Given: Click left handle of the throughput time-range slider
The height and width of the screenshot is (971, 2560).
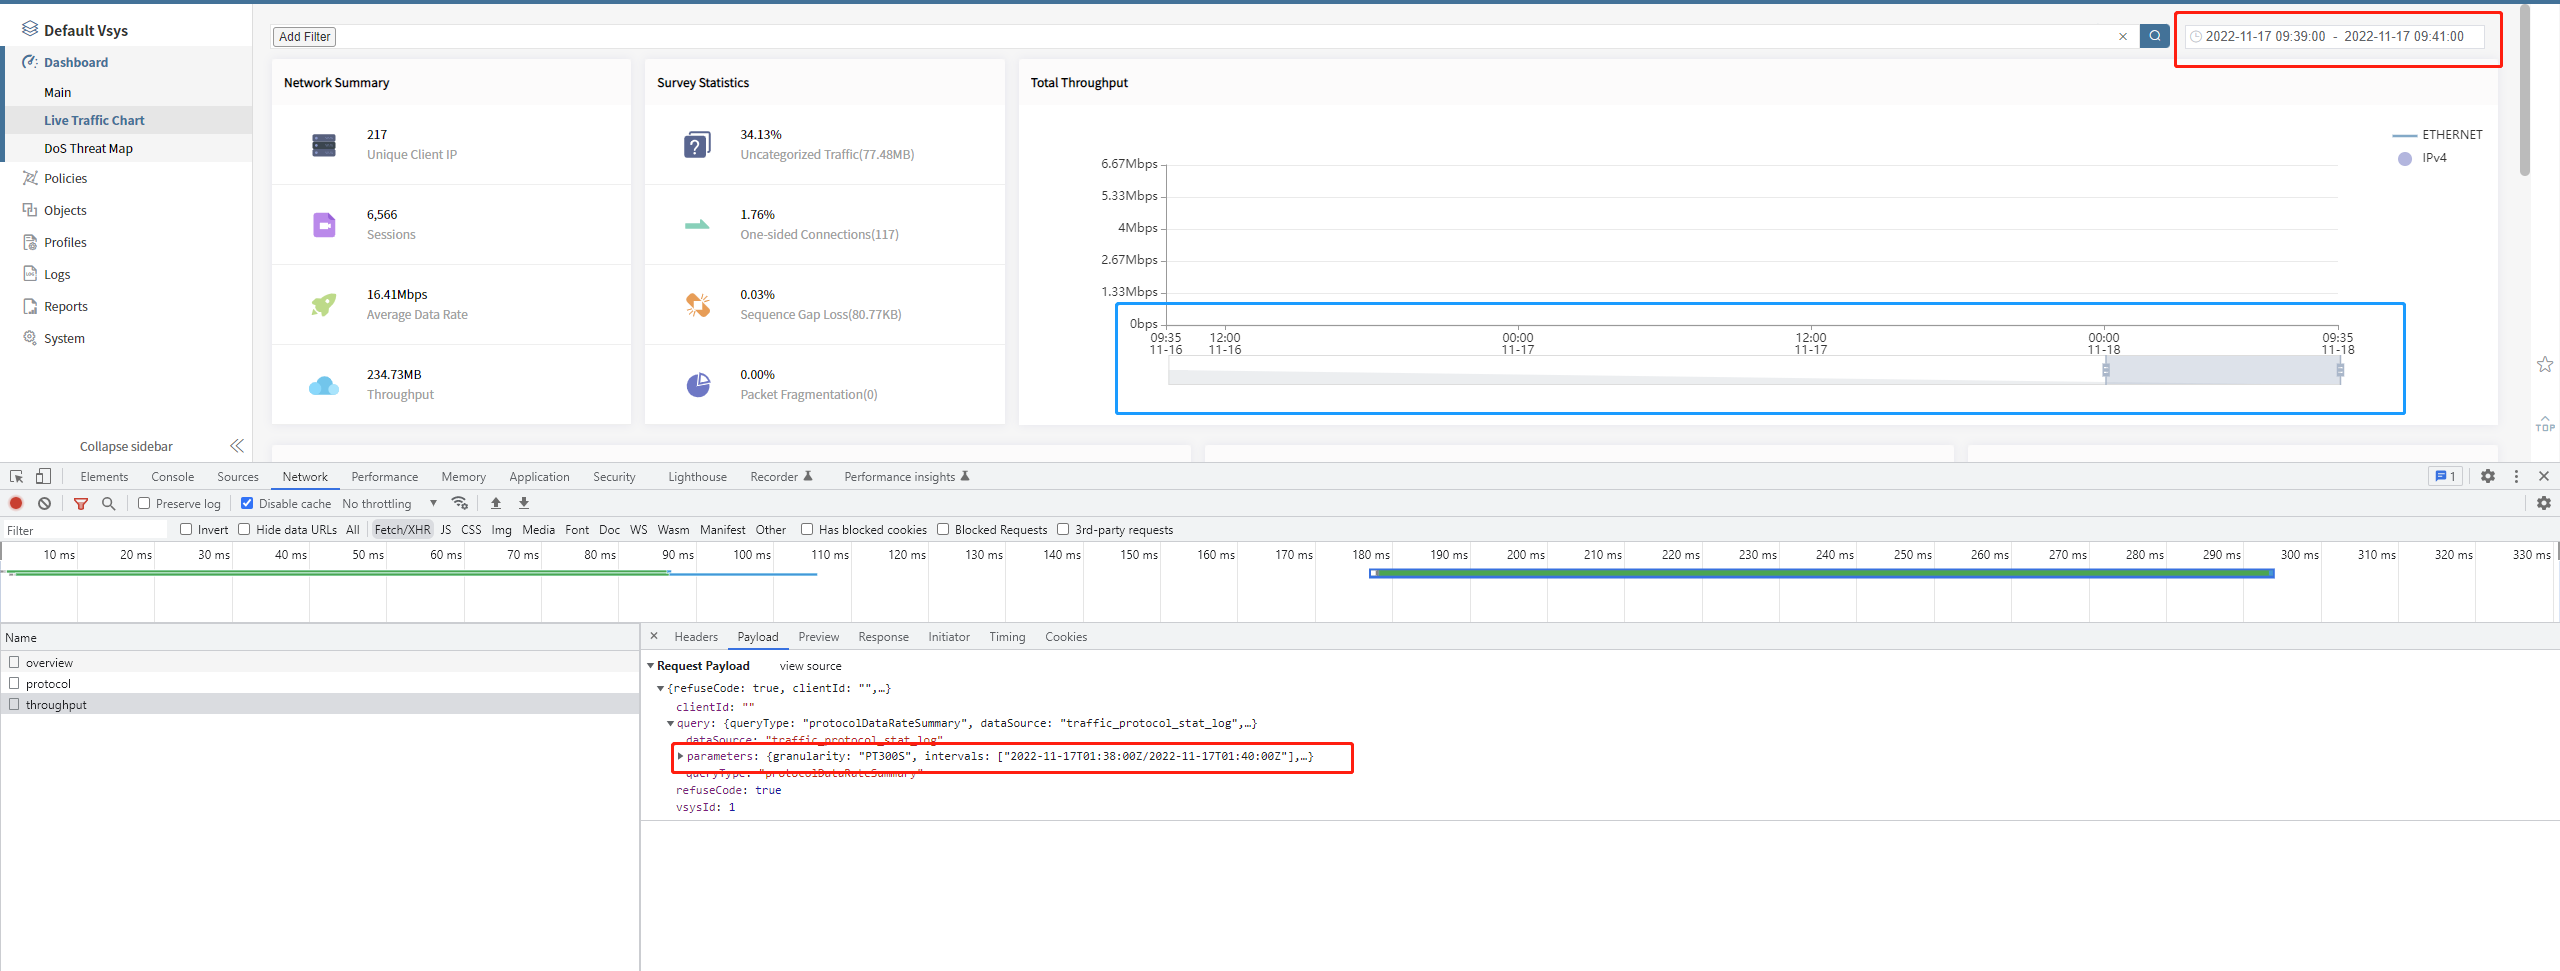Looking at the screenshot, I should tap(2105, 370).
